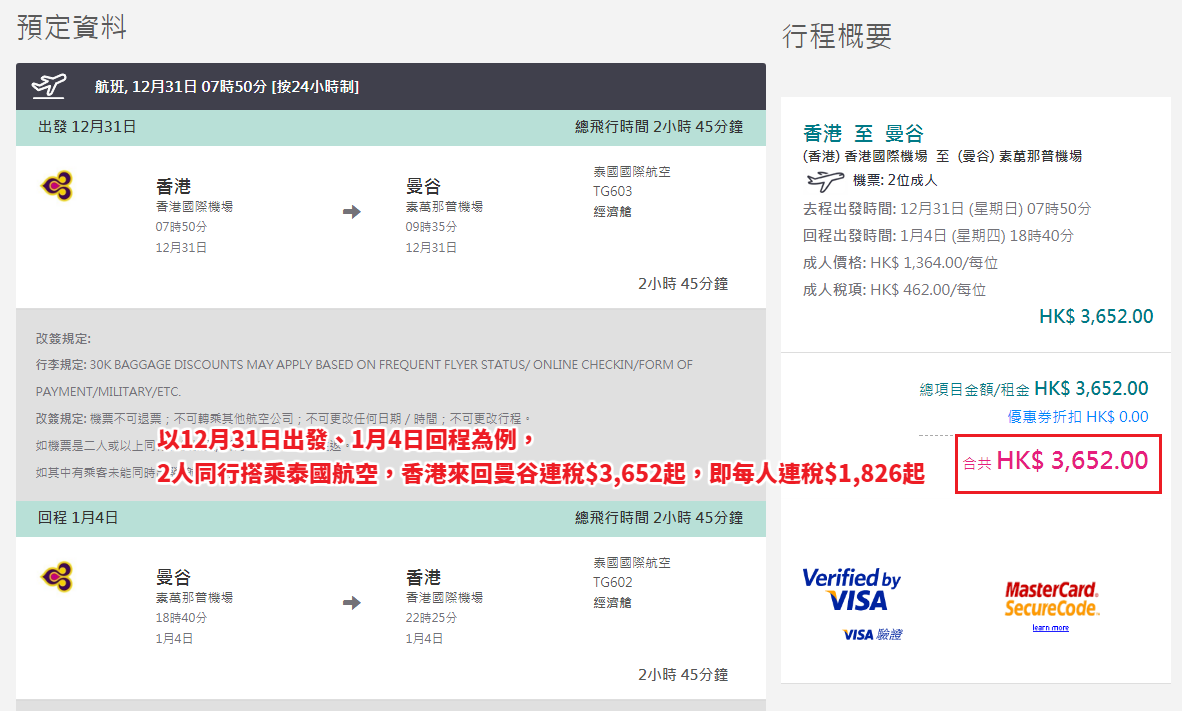Click the MasterCard SecureCode logo
The height and width of the screenshot is (711, 1182).
coord(1052,599)
